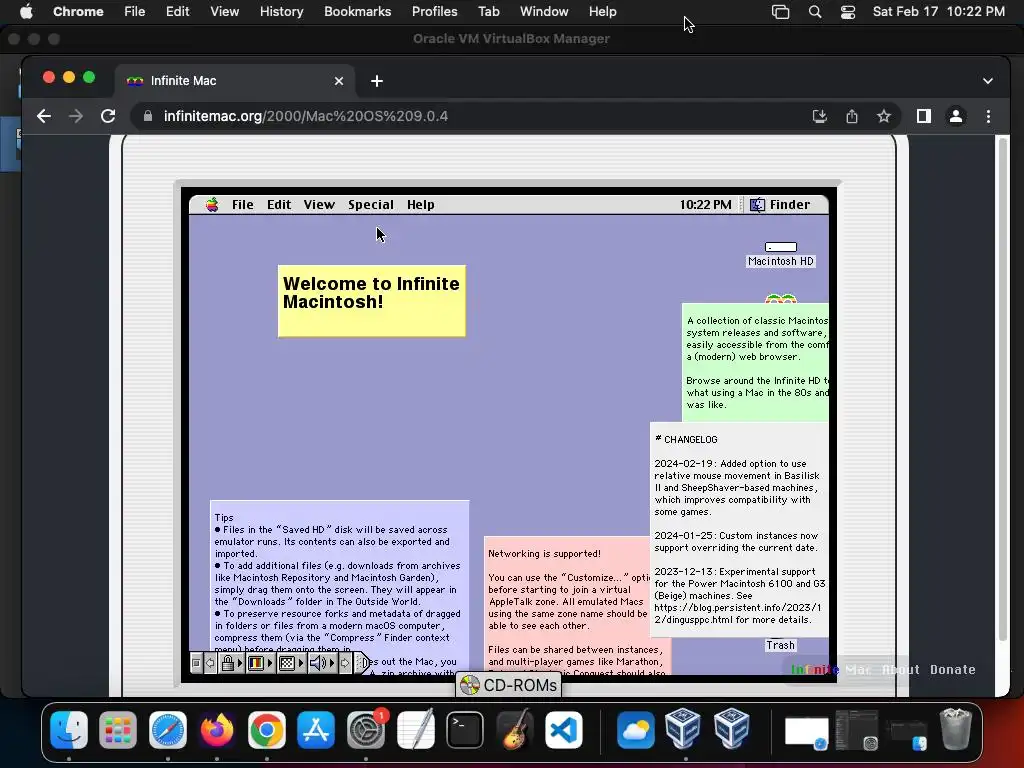Open the Infinite Mac footer link

tap(831, 669)
